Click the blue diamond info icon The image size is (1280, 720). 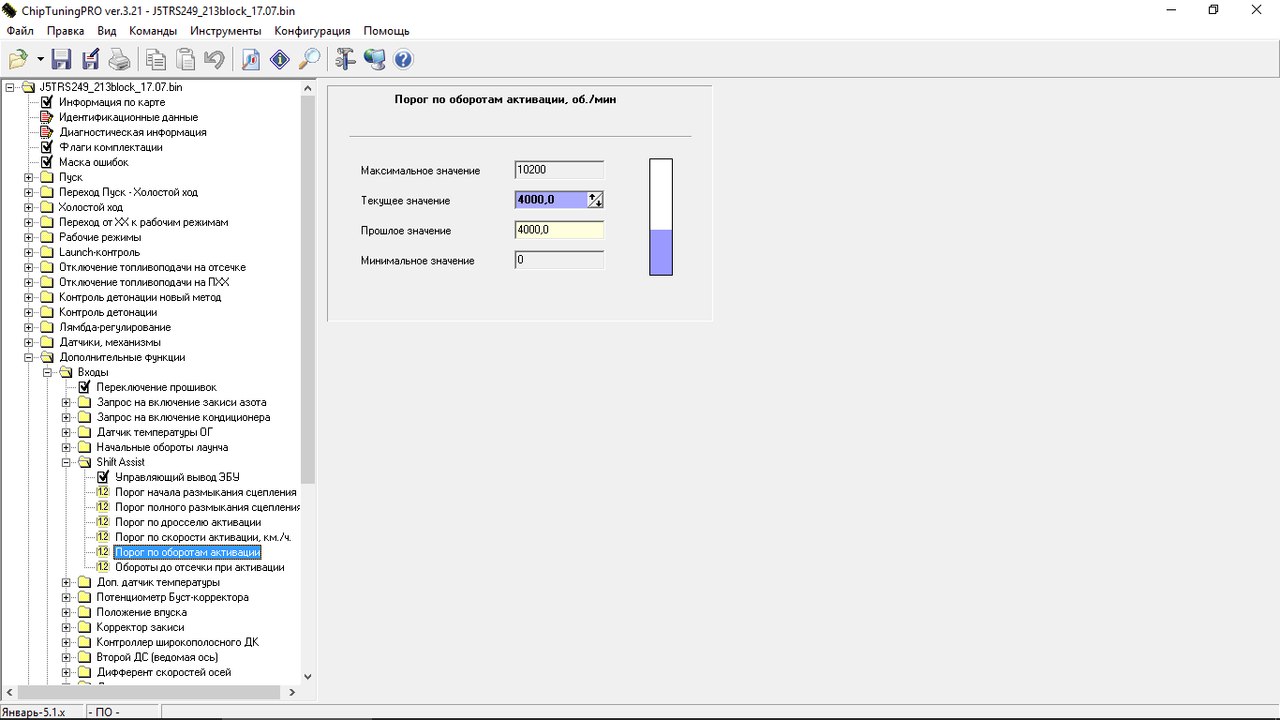click(x=280, y=60)
